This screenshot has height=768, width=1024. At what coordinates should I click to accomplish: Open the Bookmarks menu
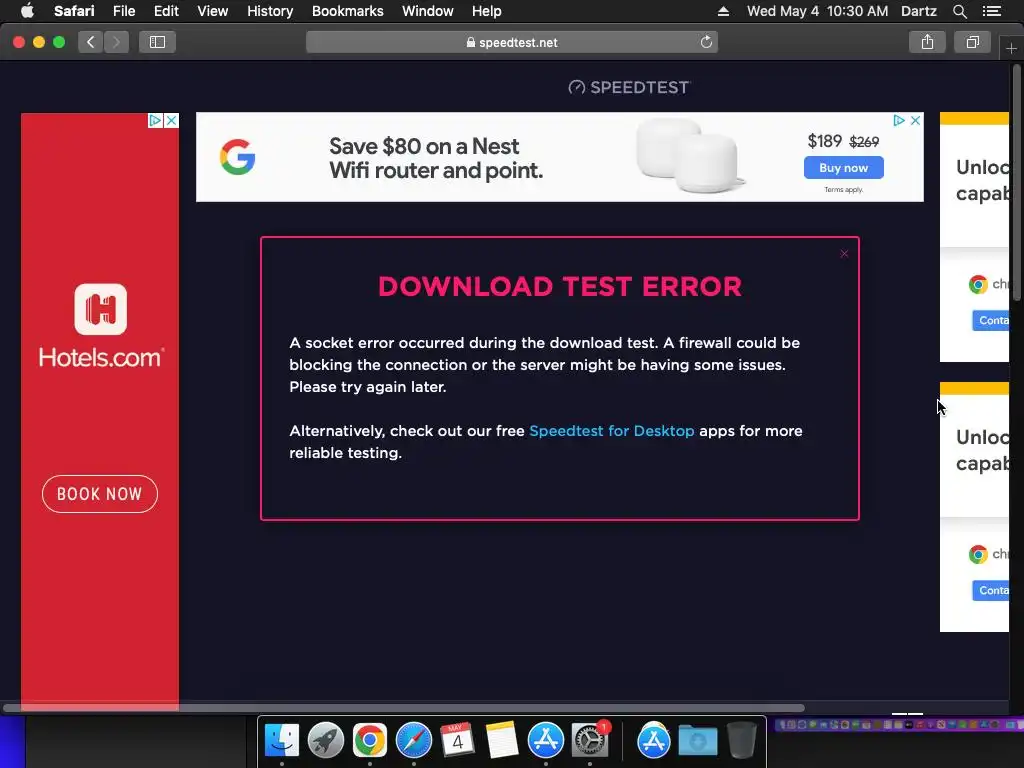[347, 11]
